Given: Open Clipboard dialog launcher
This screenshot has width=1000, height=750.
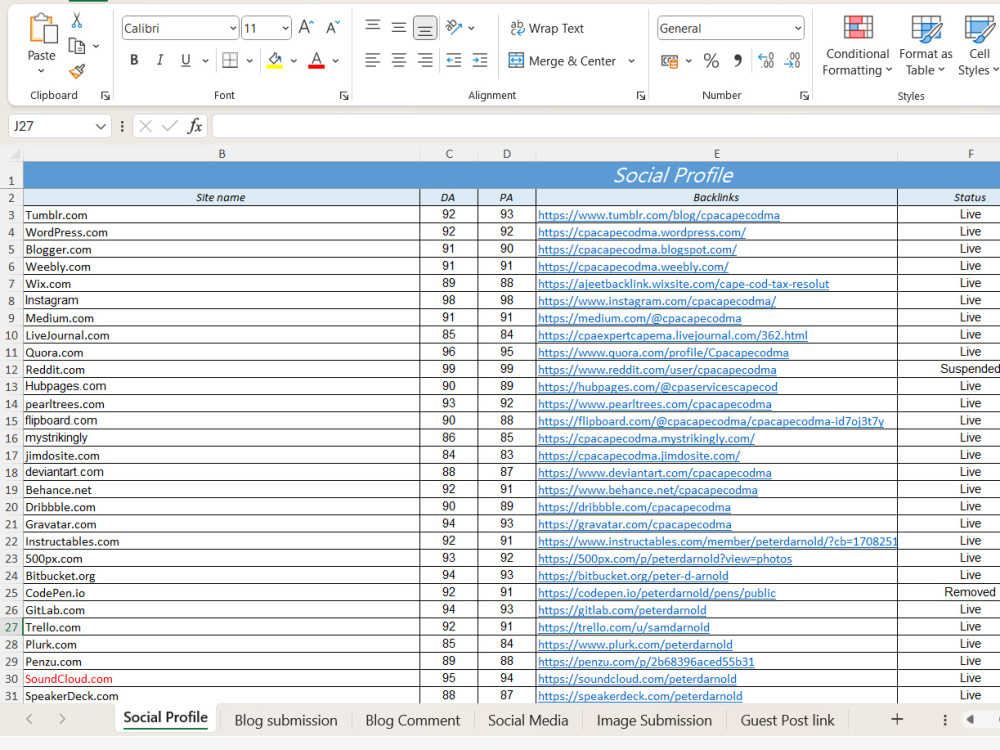Looking at the screenshot, I should [105, 96].
